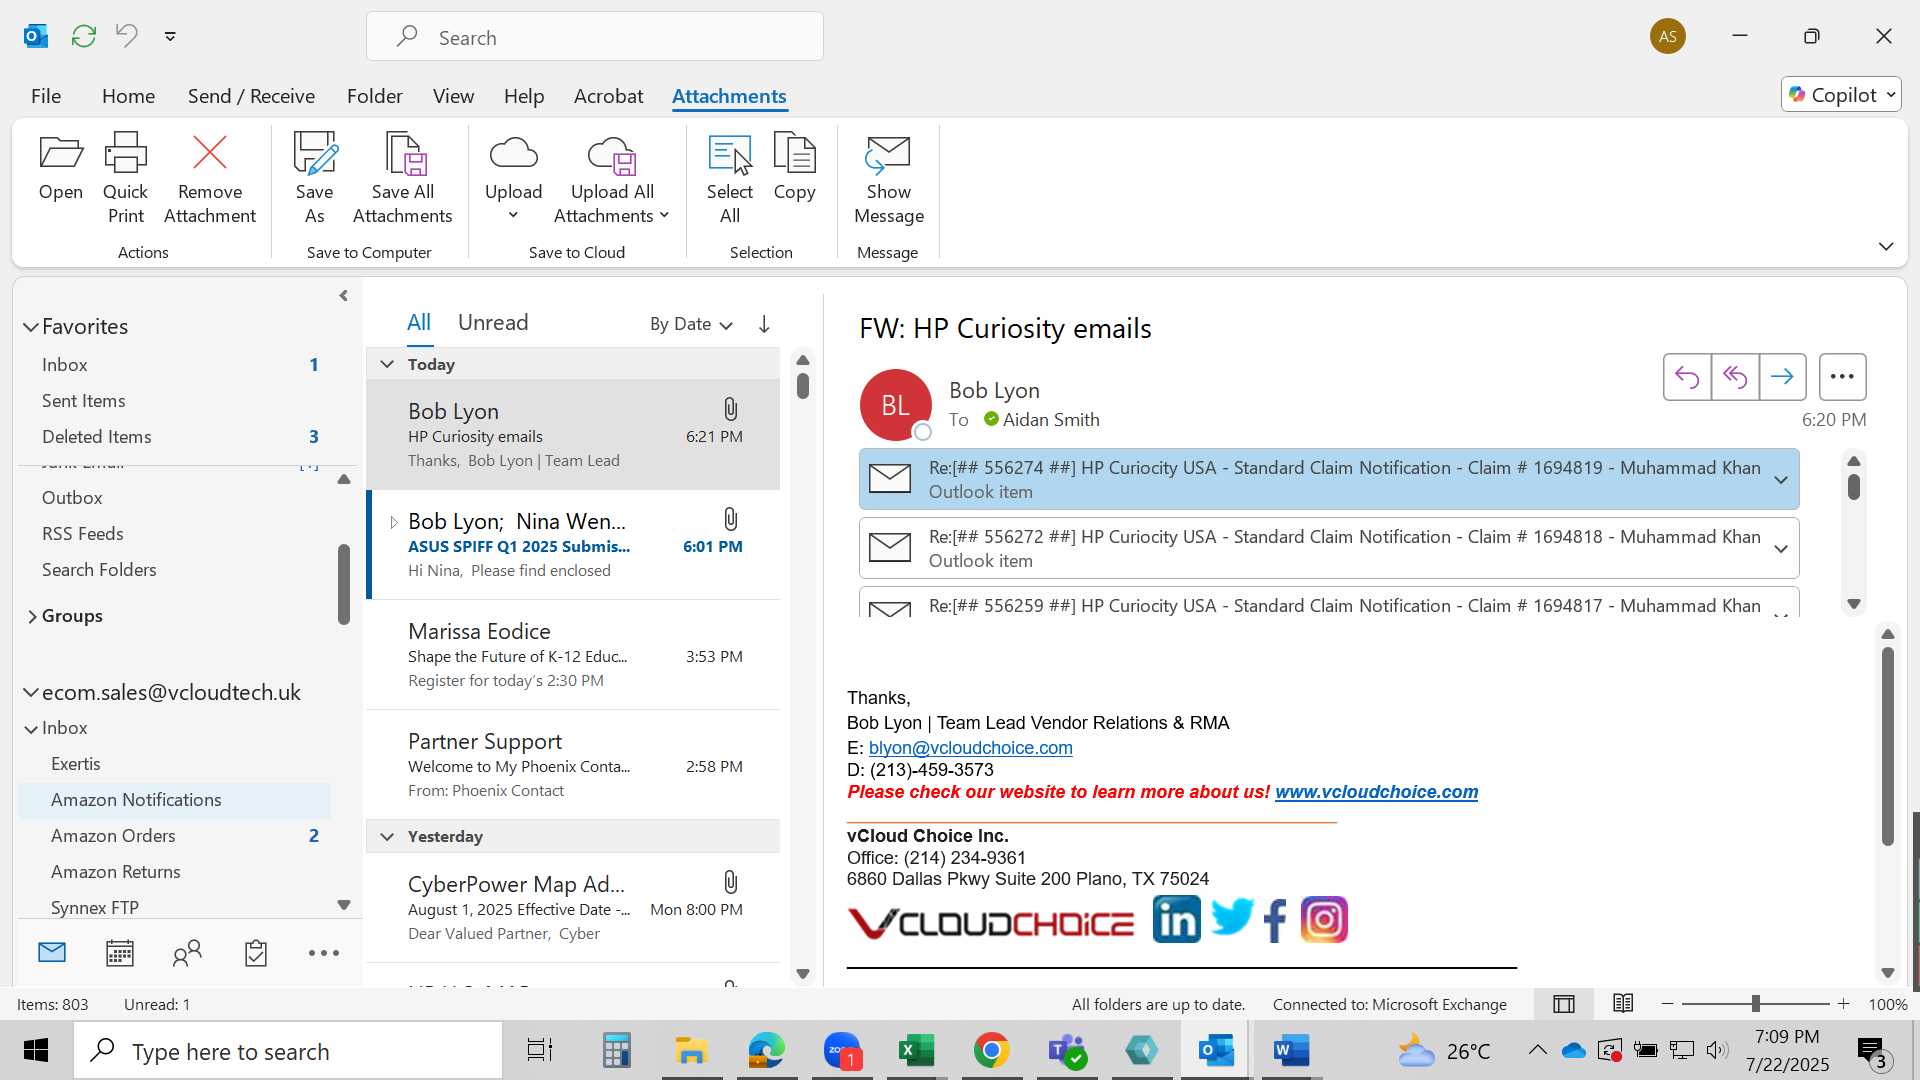1920x1080 pixels.
Task: Forward the HP Curiosity email
Action: (x=1782, y=377)
